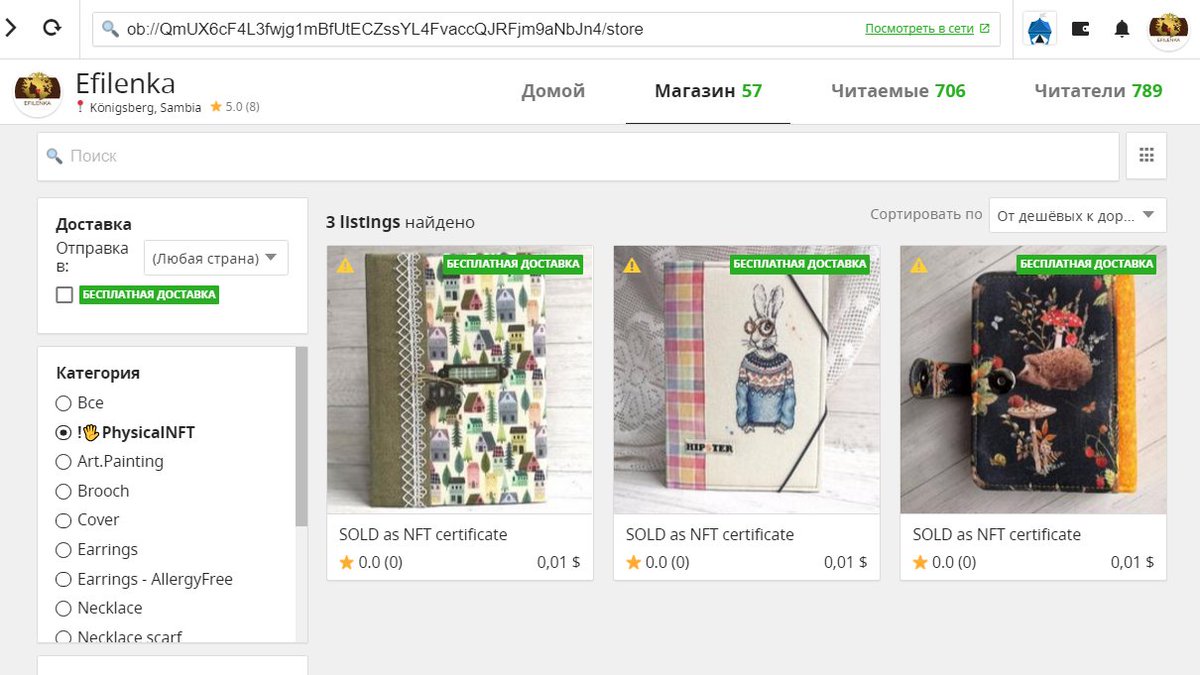Select the Все category radio button
The image size is (1200, 675).
tap(64, 403)
